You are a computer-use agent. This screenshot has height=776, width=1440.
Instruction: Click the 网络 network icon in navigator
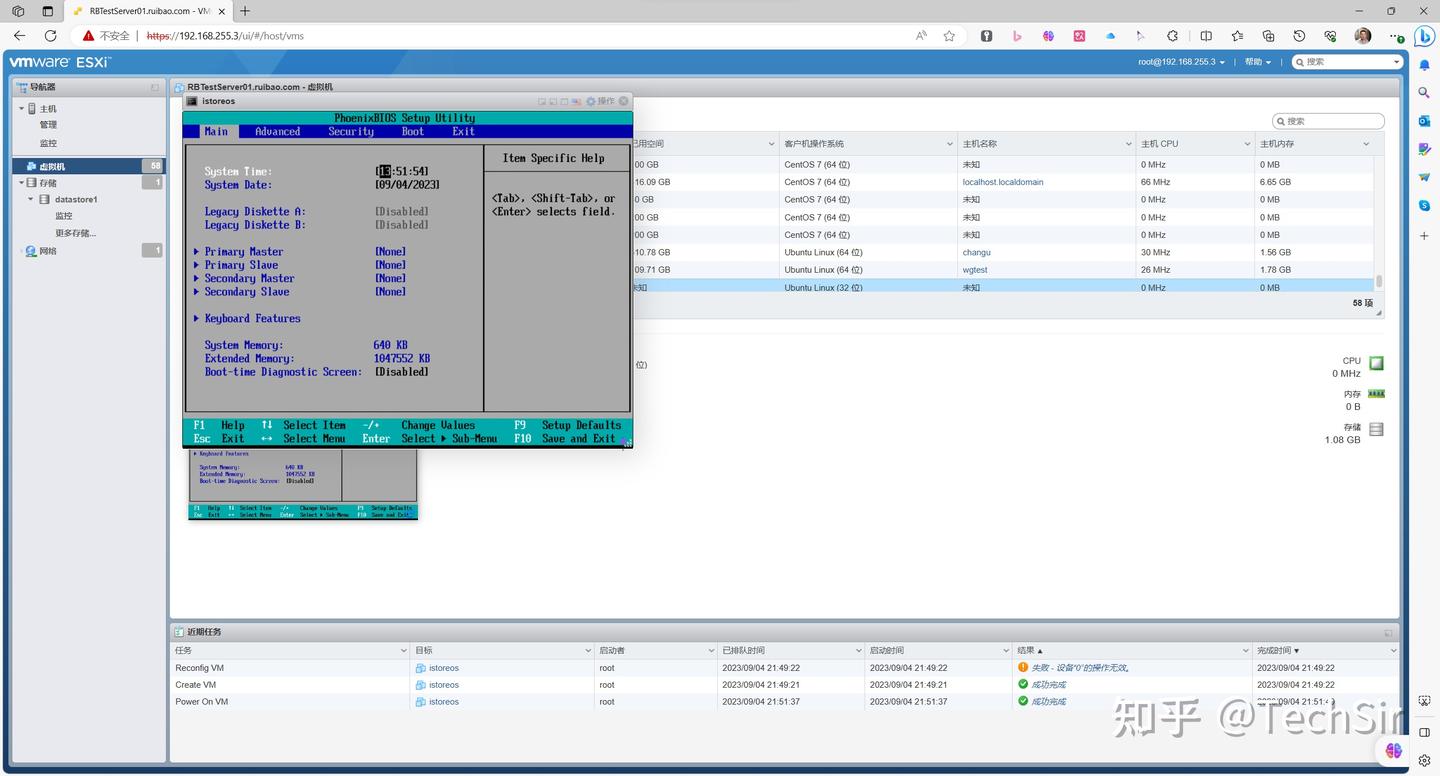(31, 251)
